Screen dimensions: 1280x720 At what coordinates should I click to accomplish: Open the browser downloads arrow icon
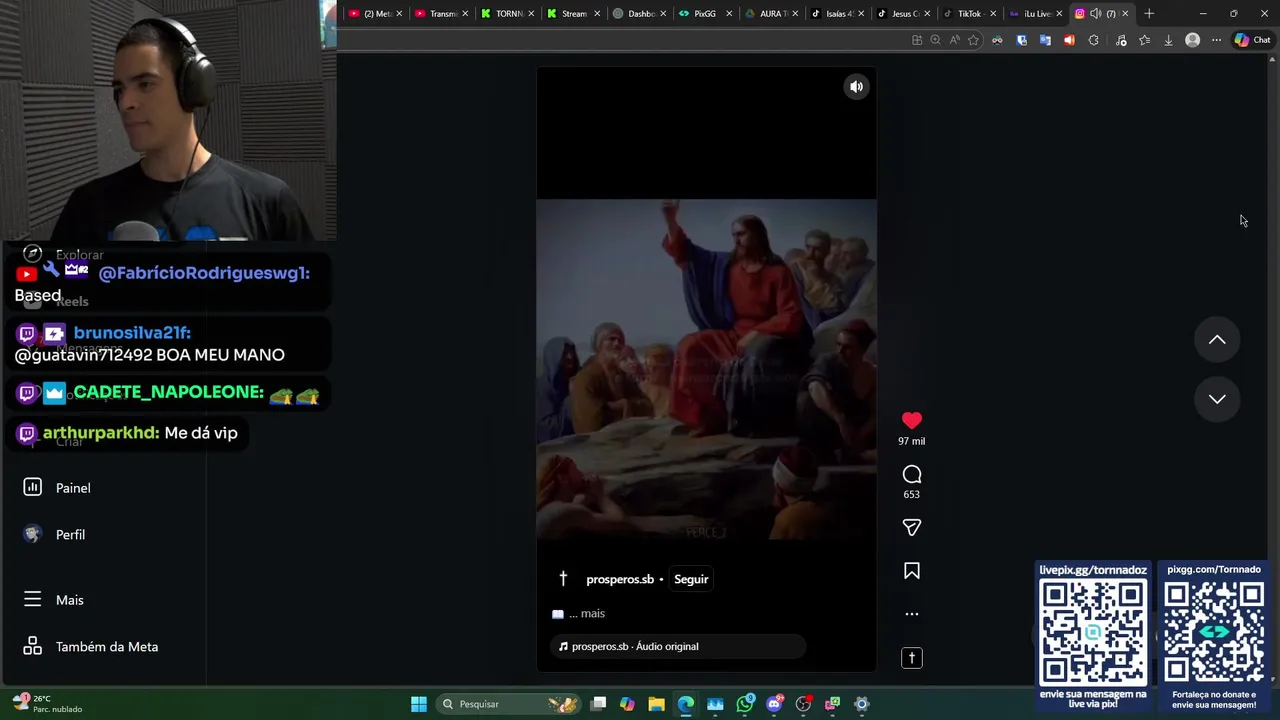click(x=1168, y=40)
